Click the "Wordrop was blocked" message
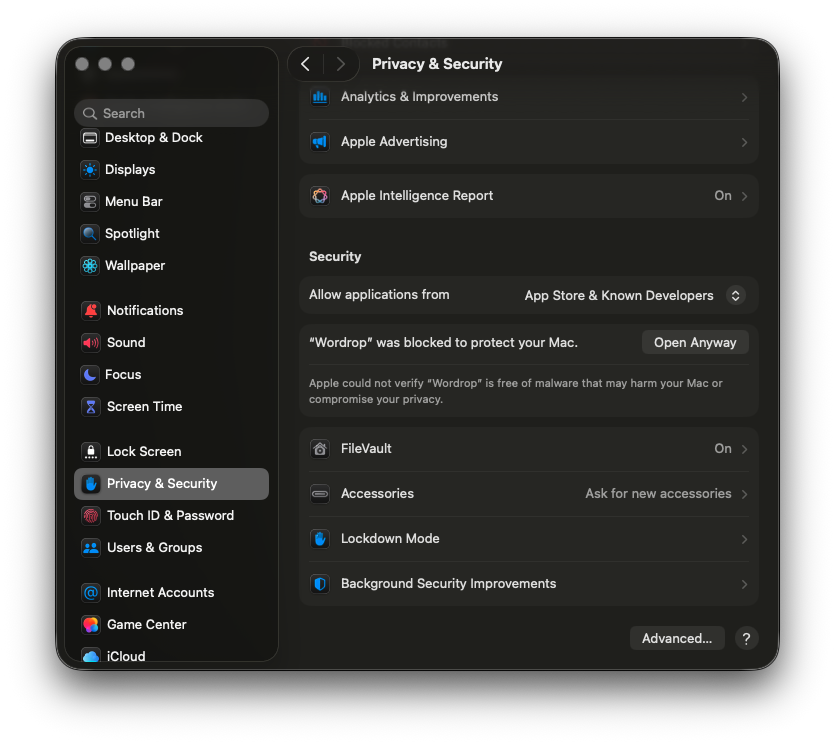 point(443,342)
